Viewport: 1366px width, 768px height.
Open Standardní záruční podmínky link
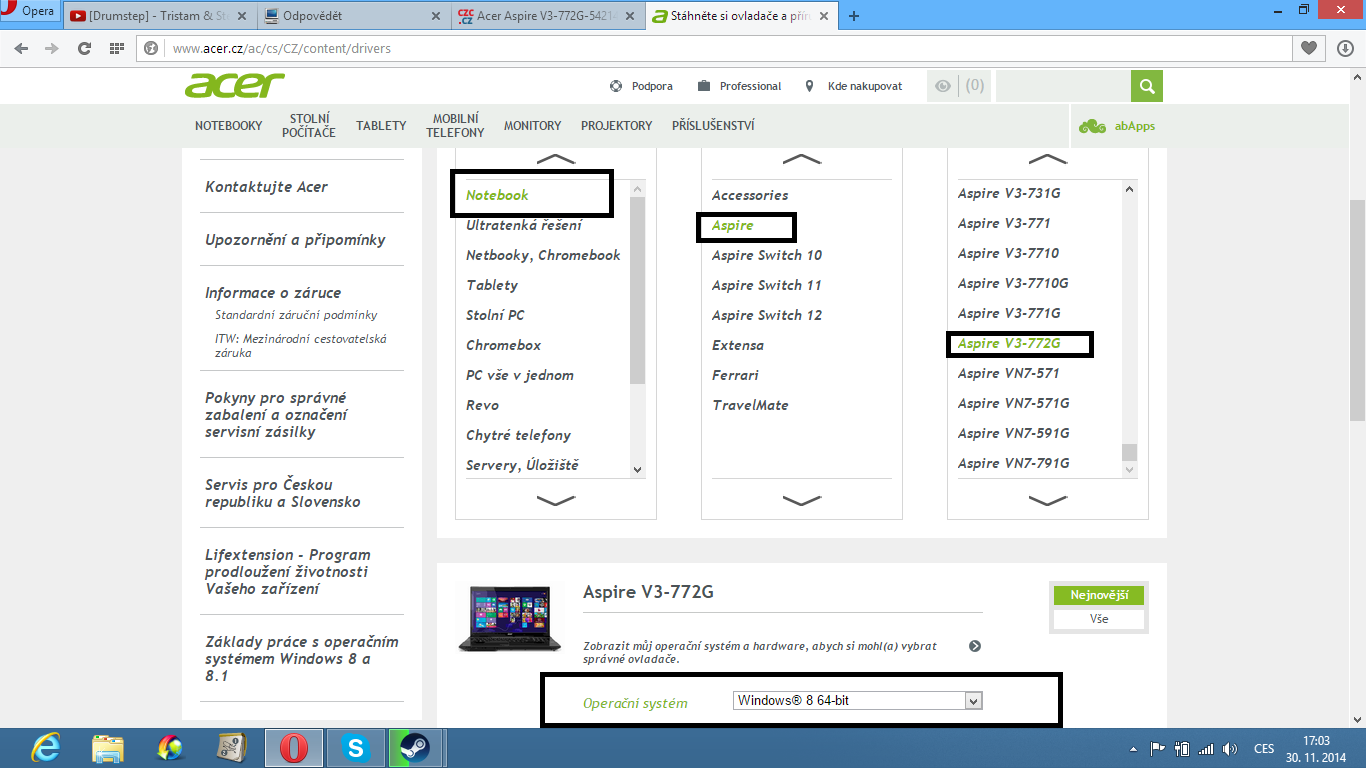tap(296, 315)
